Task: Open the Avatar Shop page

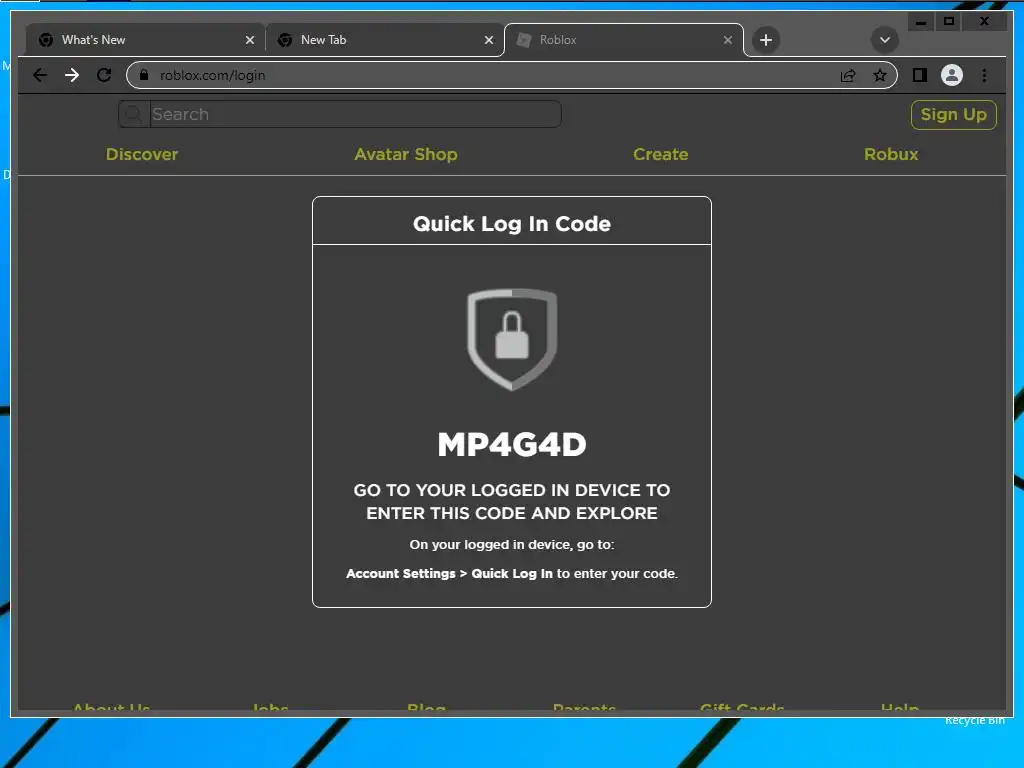Action: (406, 154)
